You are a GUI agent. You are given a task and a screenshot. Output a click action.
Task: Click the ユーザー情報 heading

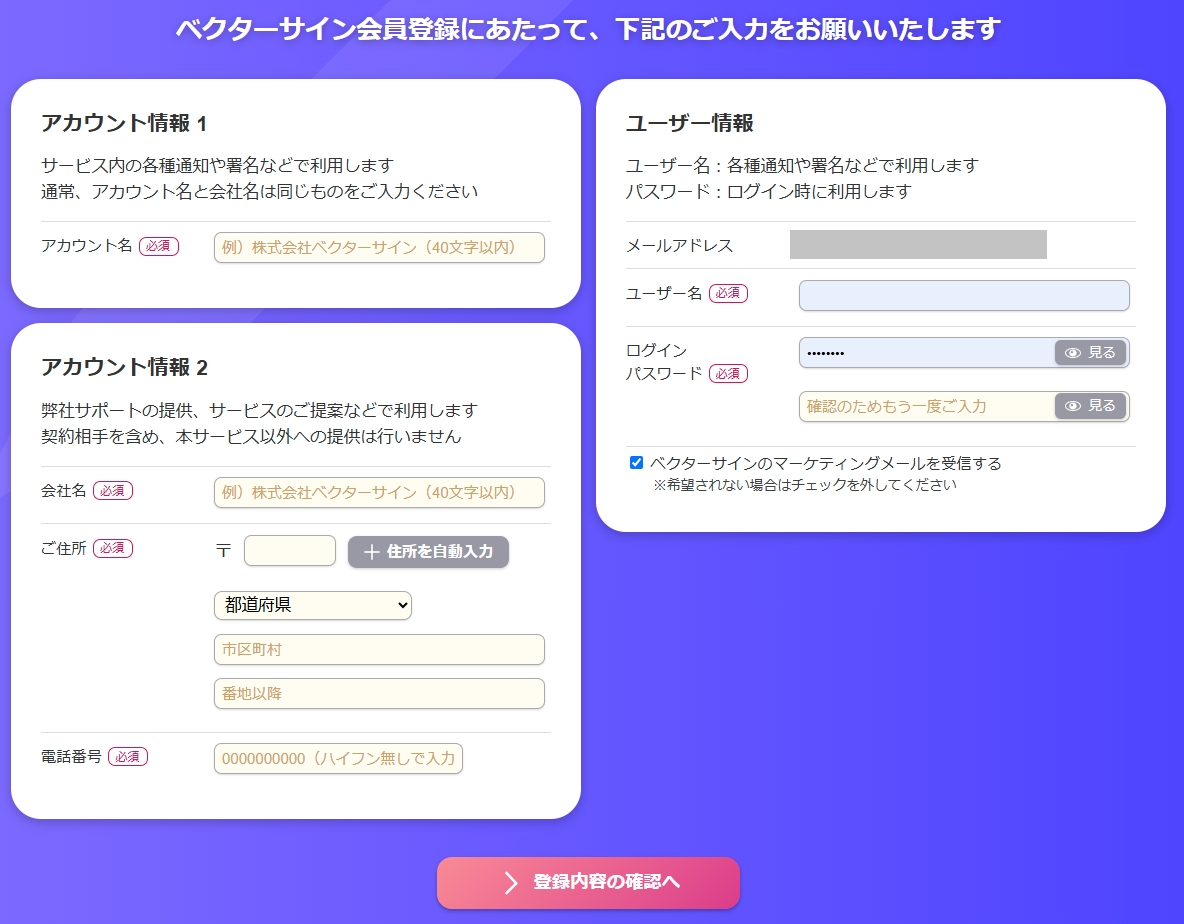pos(689,123)
